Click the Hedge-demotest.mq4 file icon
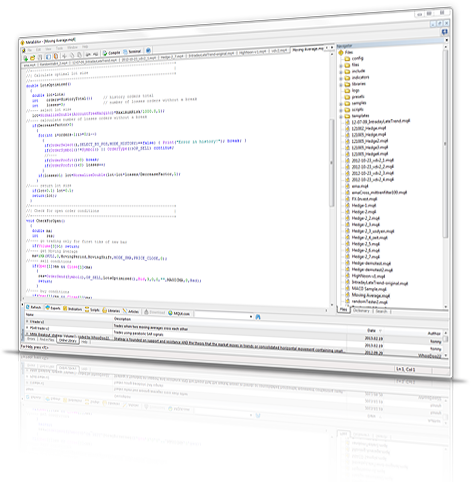The height and width of the screenshot is (482, 472). pos(347,263)
